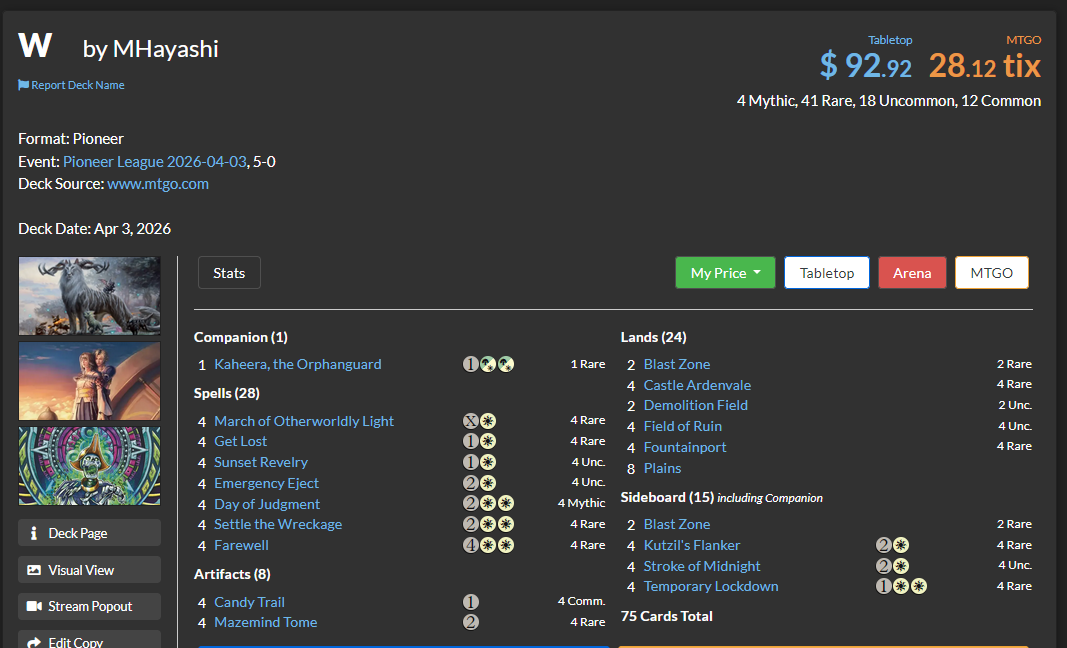This screenshot has height=648, width=1067.
Task: Open the Kutzil's Flanker card link
Action: point(691,545)
